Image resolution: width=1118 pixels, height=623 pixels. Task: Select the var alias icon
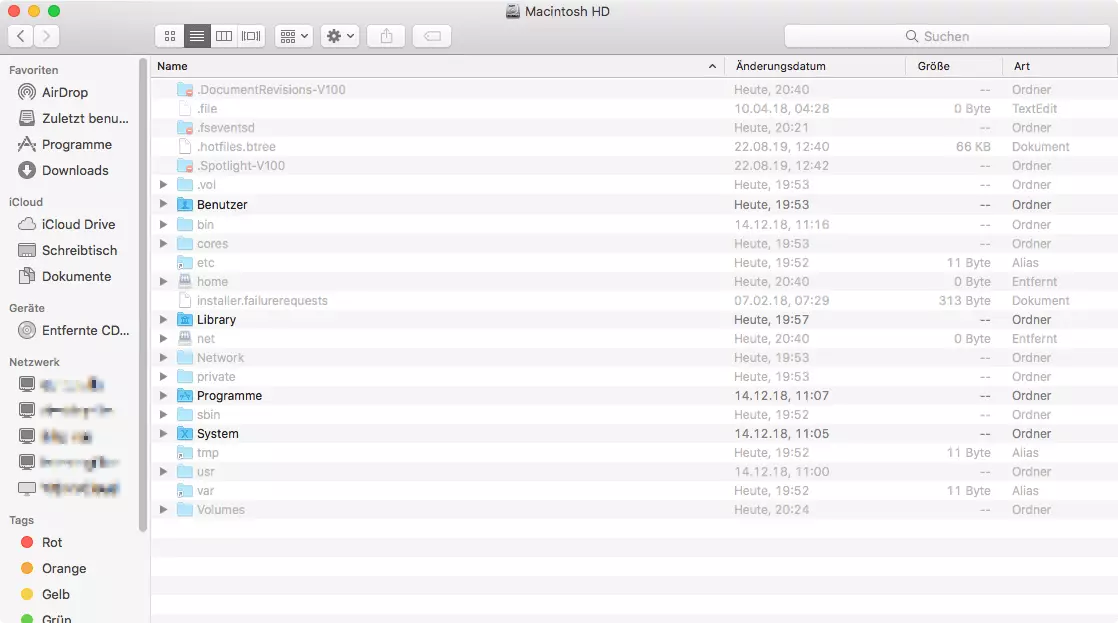pyautogui.click(x=185, y=490)
